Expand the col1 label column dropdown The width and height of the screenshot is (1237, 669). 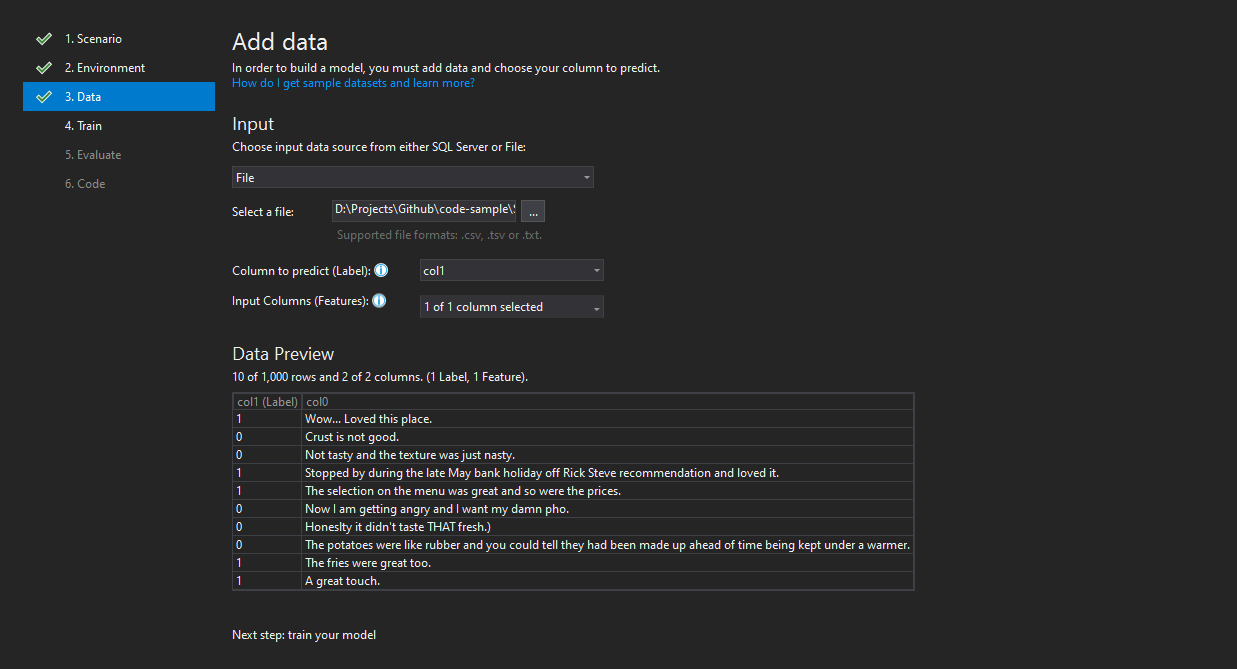[x=511, y=271]
